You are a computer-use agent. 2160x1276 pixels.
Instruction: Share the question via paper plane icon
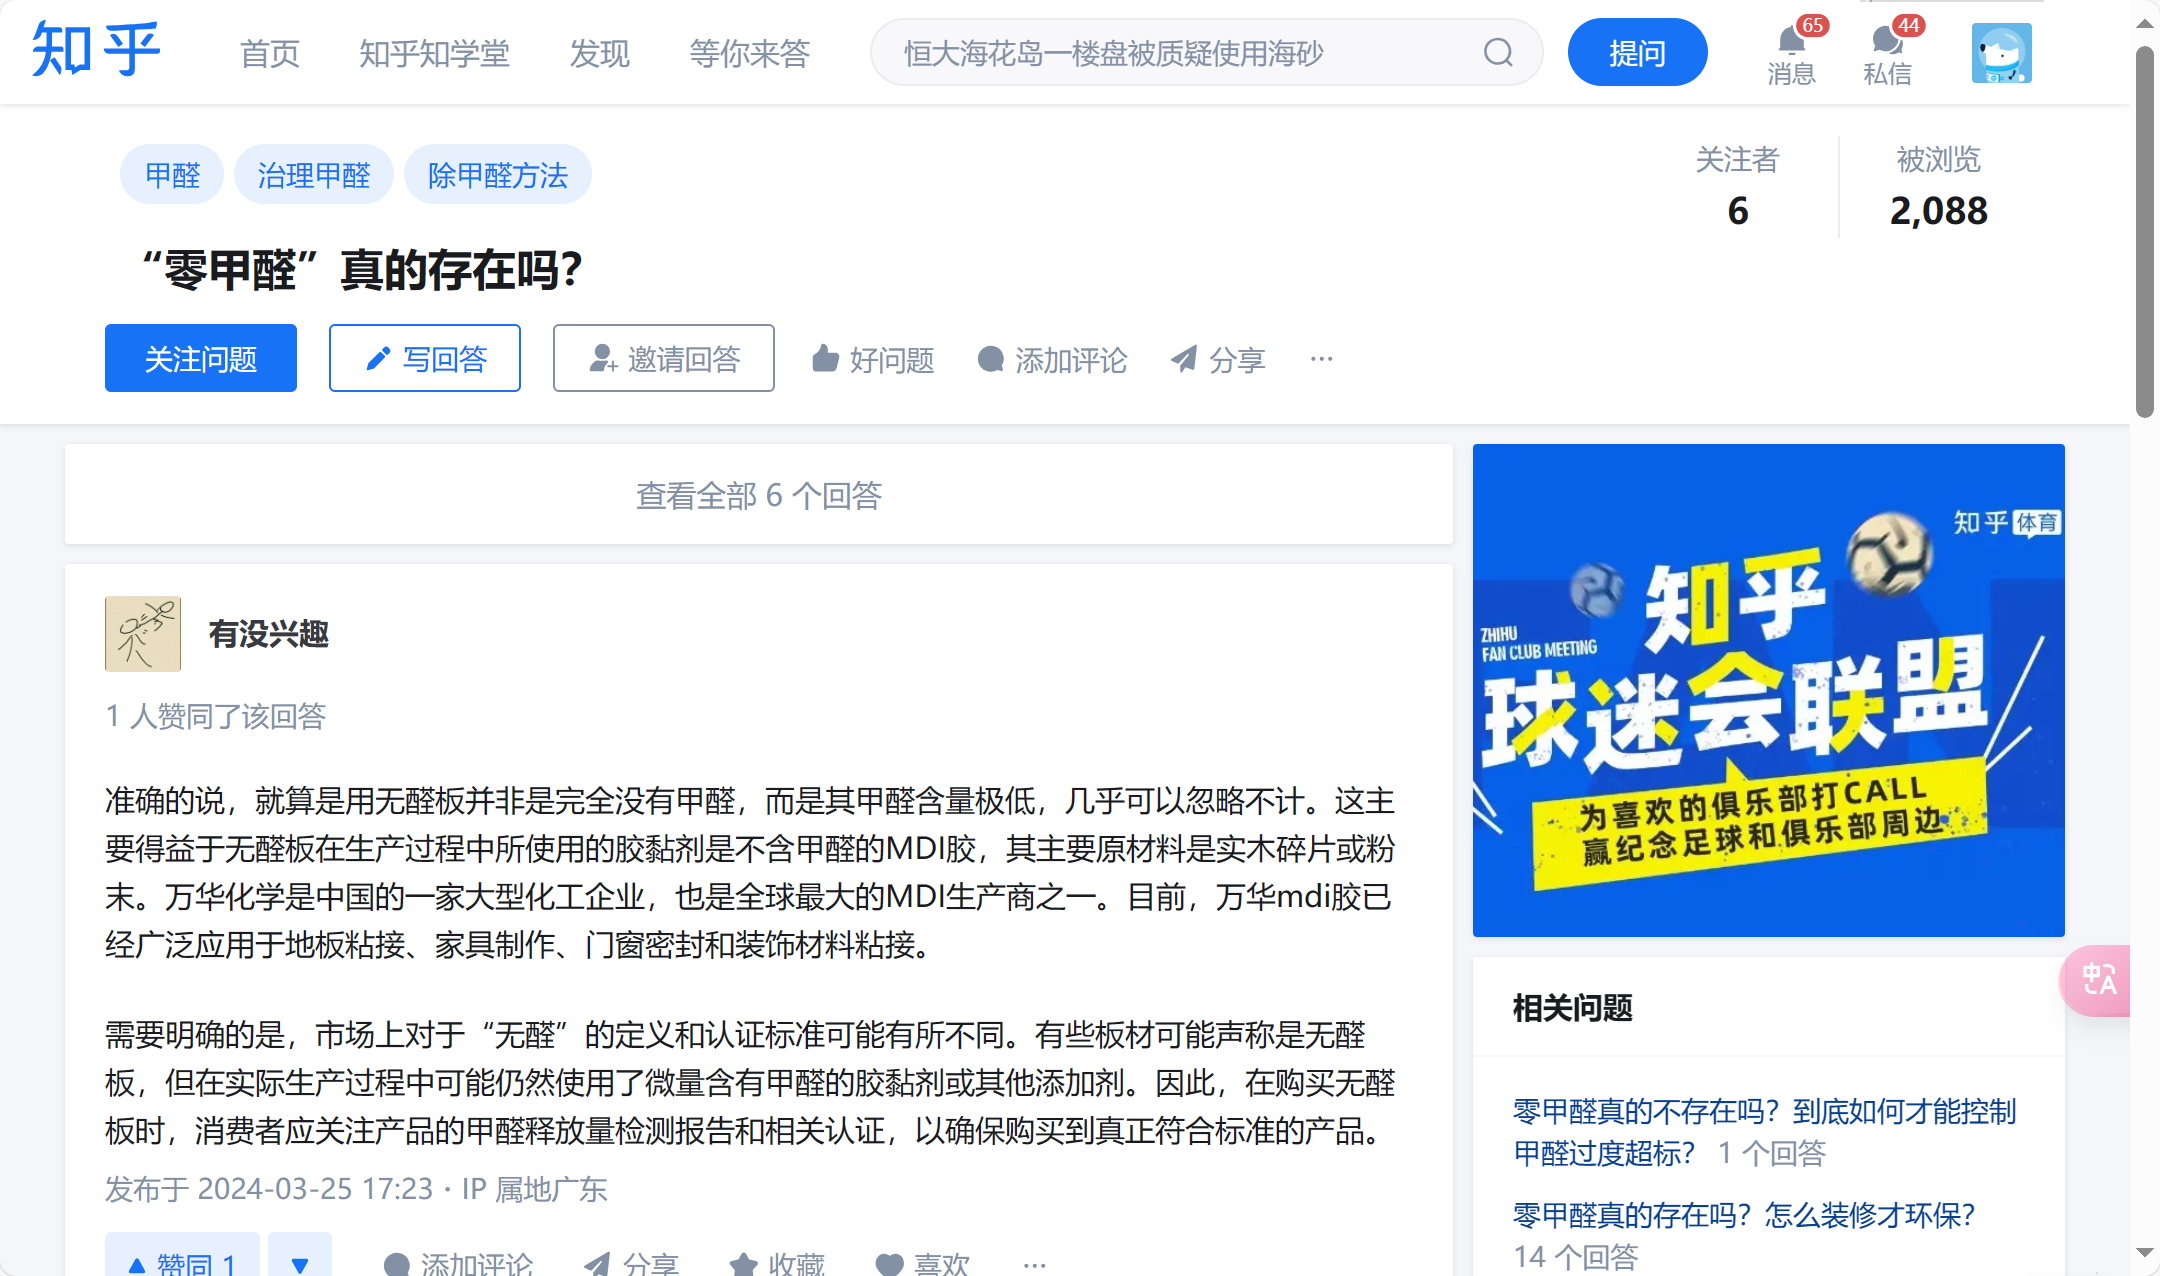pos(1218,359)
